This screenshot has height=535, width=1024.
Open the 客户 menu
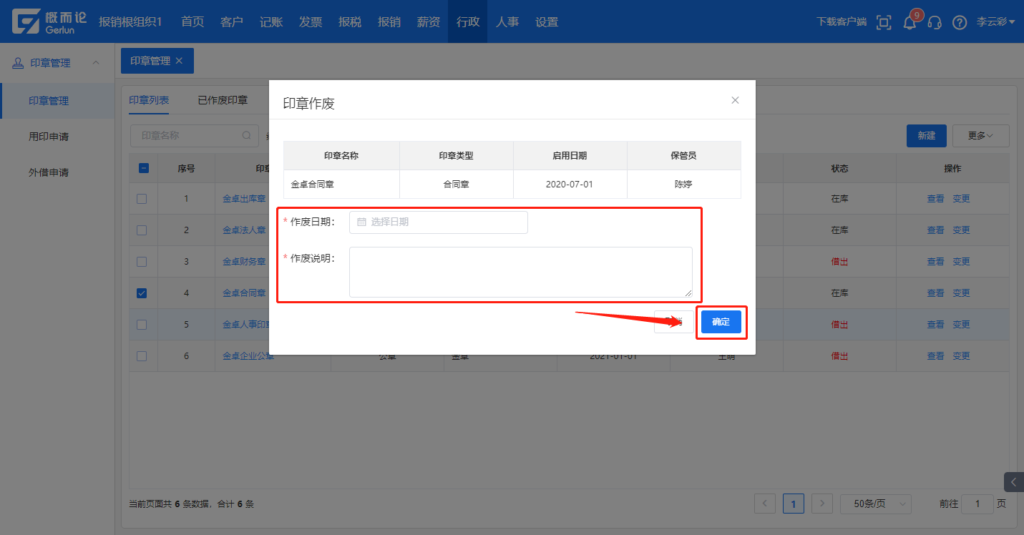click(231, 22)
